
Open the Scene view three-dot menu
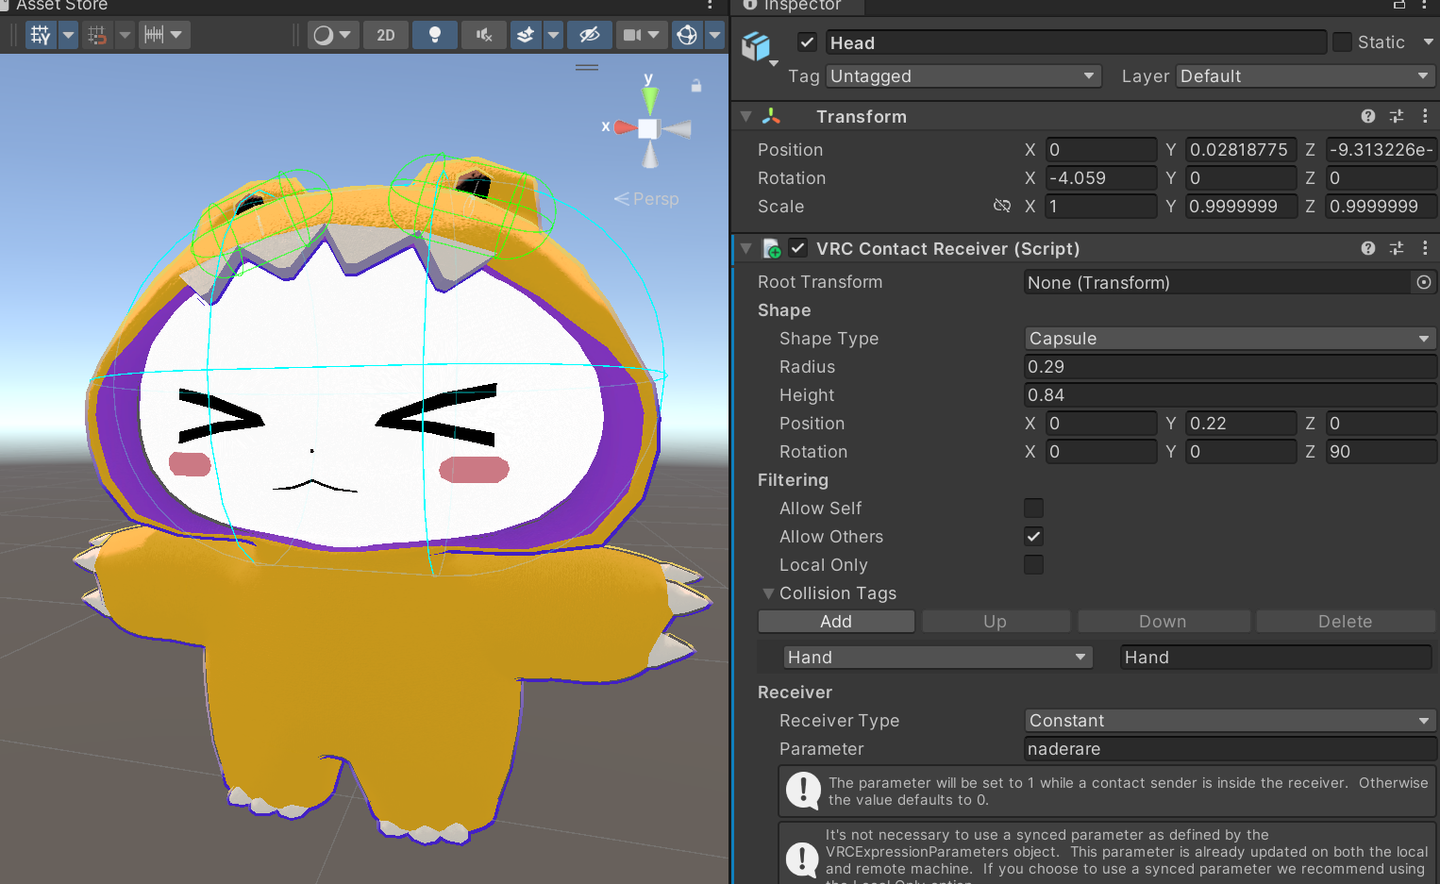point(710,5)
